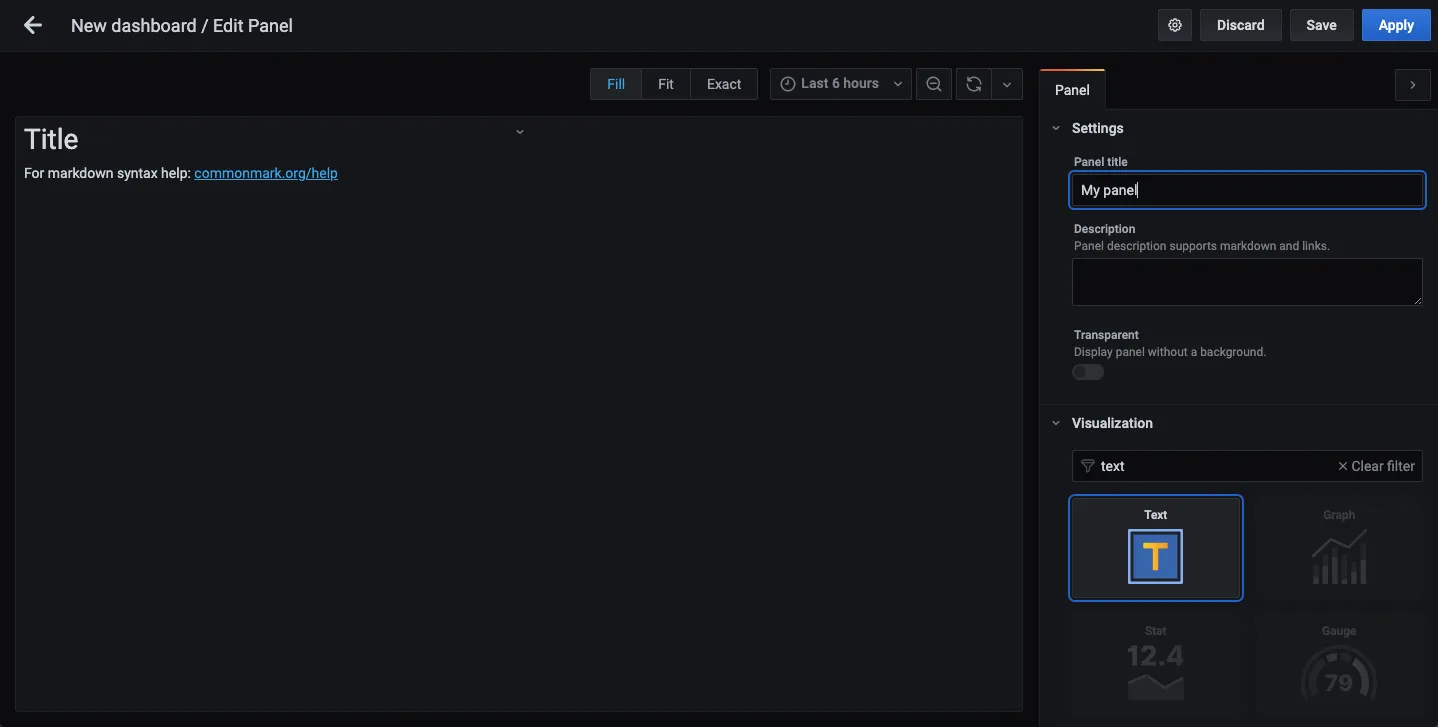The height and width of the screenshot is (727, 1438).
Task: Select the Fill display mode
Action: 616,84
